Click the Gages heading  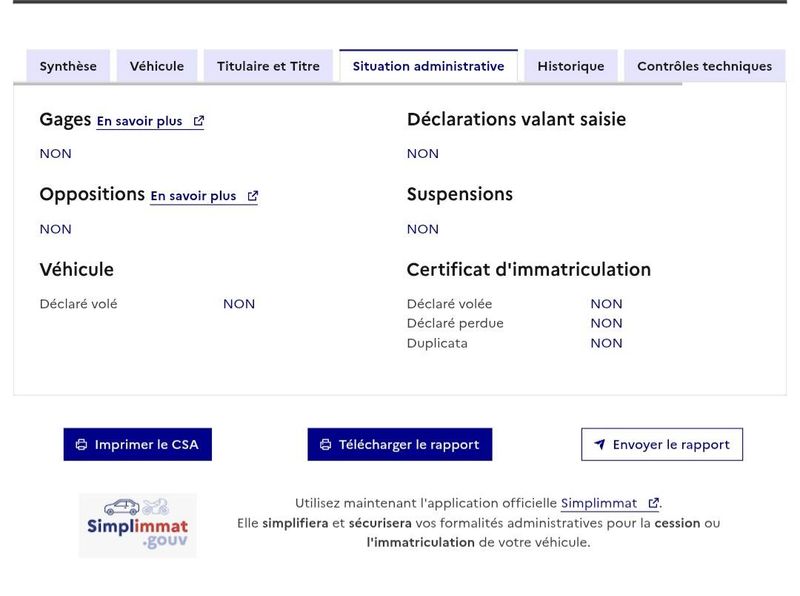[x=65, y=120]
